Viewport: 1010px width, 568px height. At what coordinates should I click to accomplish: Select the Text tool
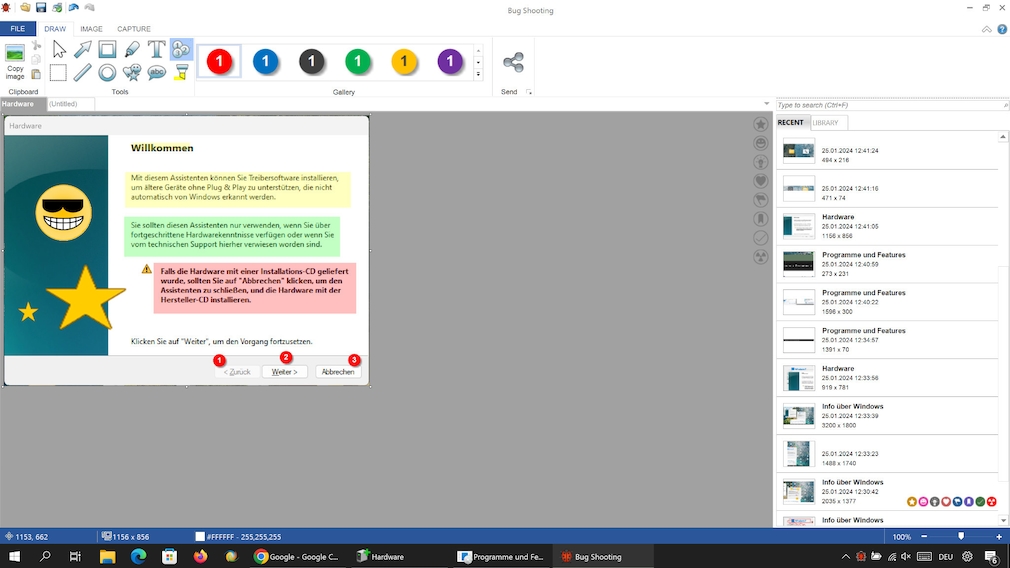[x=157, y=49]
